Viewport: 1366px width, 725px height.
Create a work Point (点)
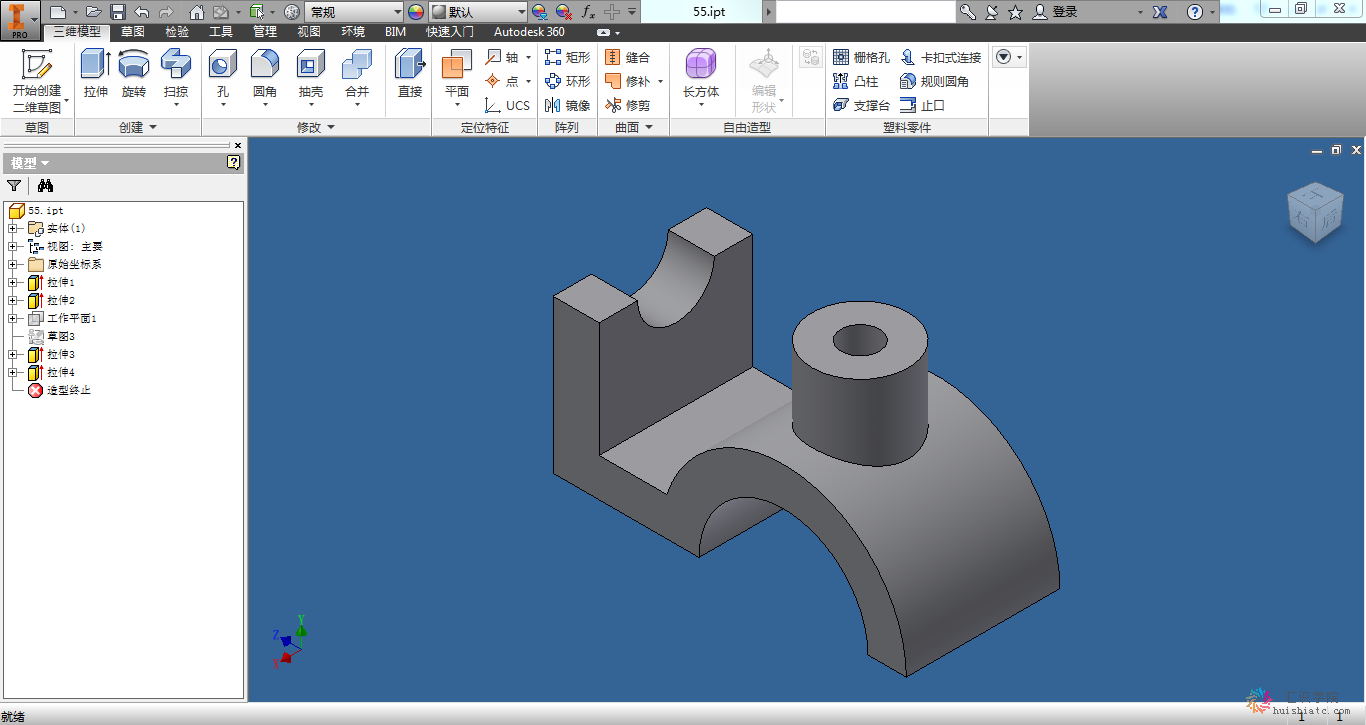point(503,81)
